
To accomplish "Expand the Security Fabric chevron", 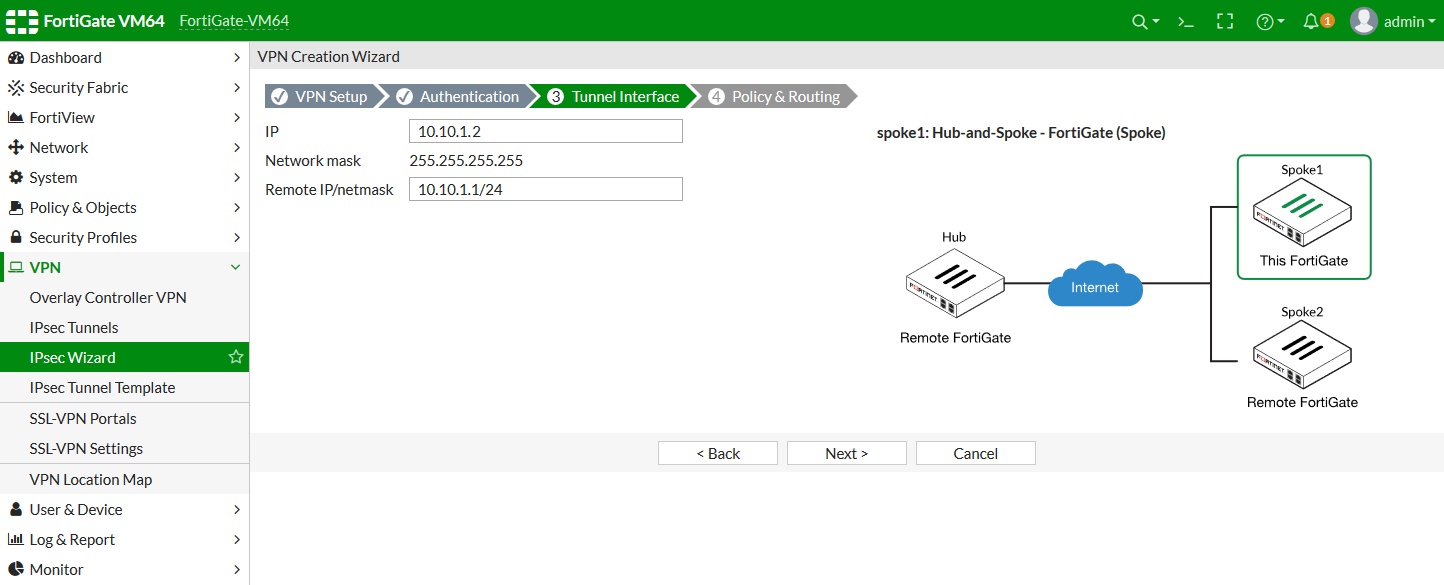I will pyautogui.click(x=237, y=88).
